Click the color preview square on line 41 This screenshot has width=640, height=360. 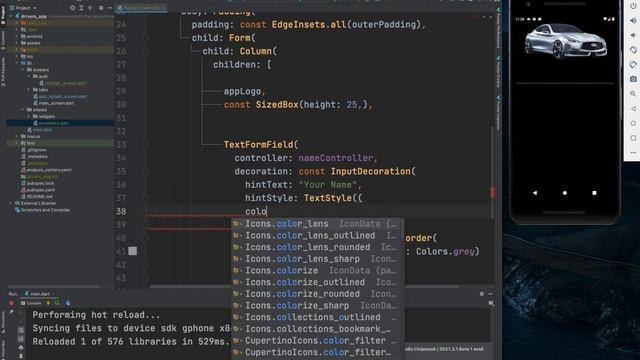133,251
